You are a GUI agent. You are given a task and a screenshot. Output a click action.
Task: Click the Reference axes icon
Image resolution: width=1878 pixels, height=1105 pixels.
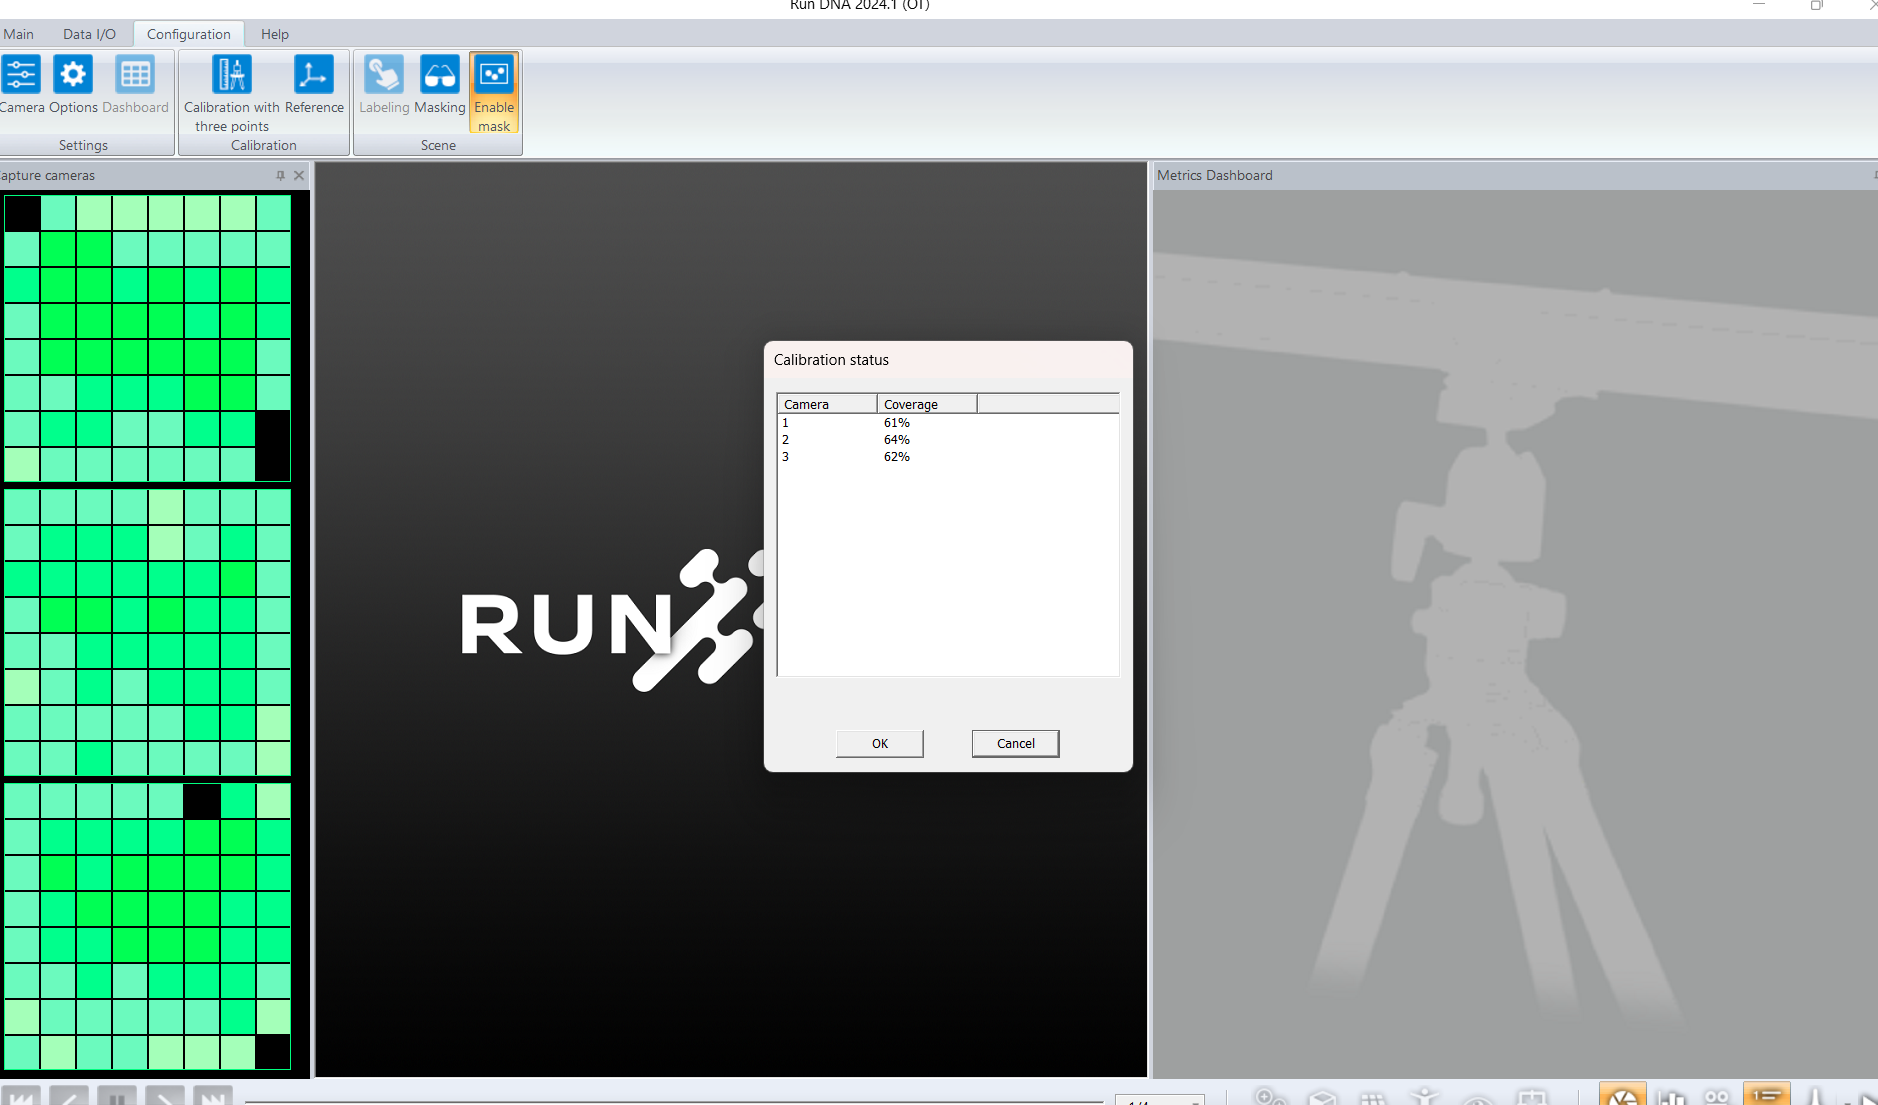[x=313, y=76]
